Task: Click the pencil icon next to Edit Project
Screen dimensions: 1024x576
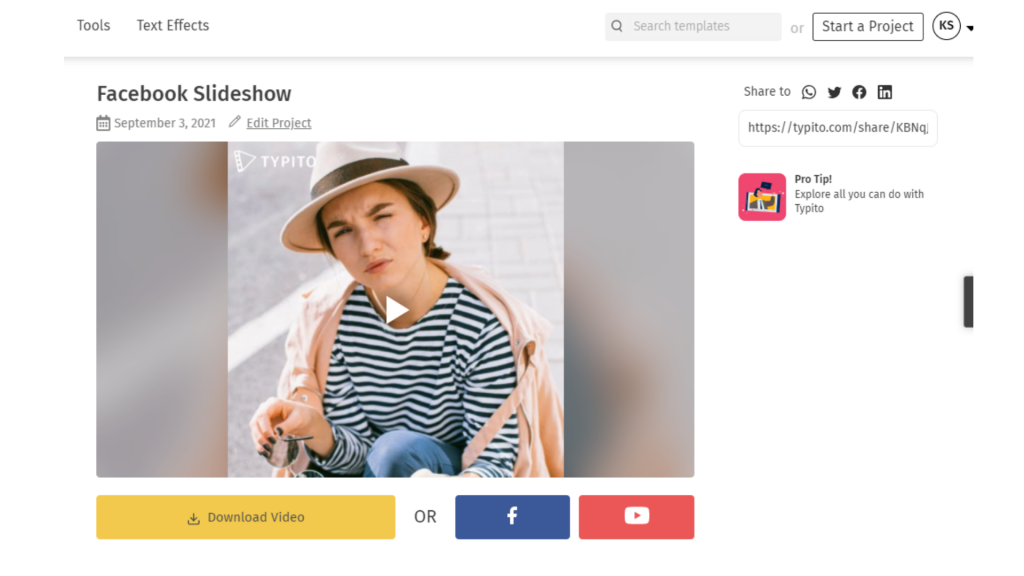Action: 236,122
